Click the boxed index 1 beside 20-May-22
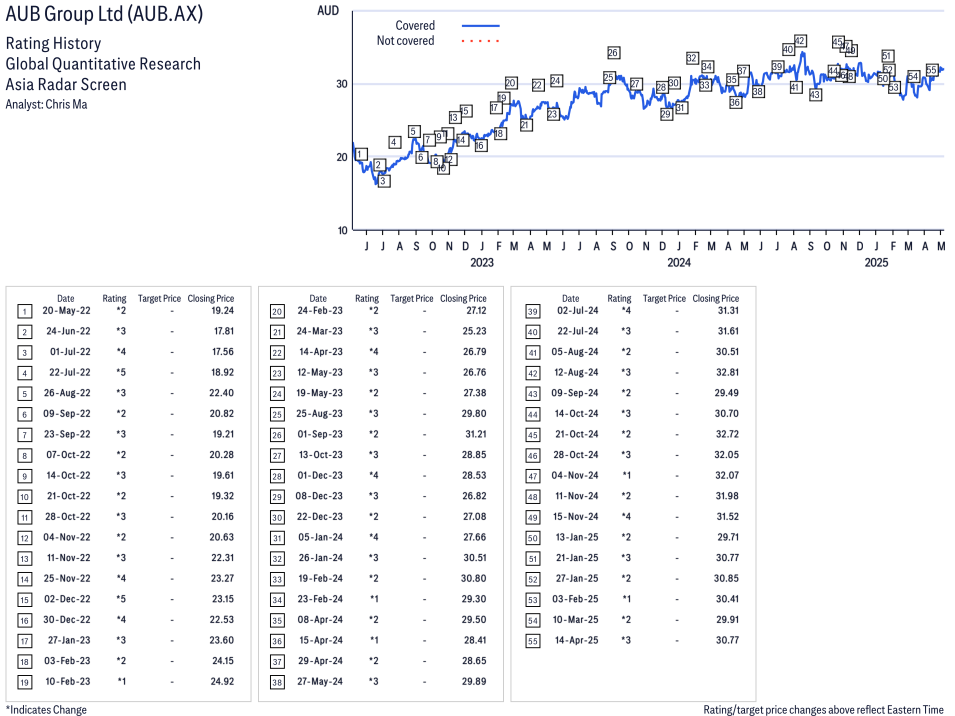 [x=24, y=312]
